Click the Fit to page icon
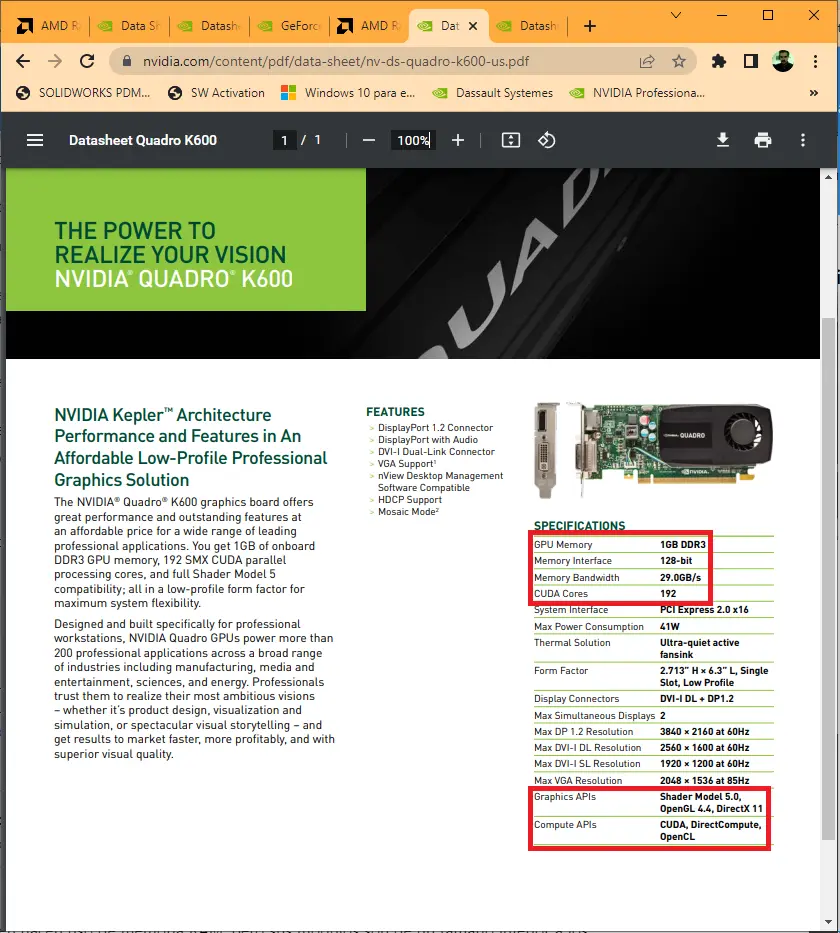840x933 pixels. tap(510, 140)
